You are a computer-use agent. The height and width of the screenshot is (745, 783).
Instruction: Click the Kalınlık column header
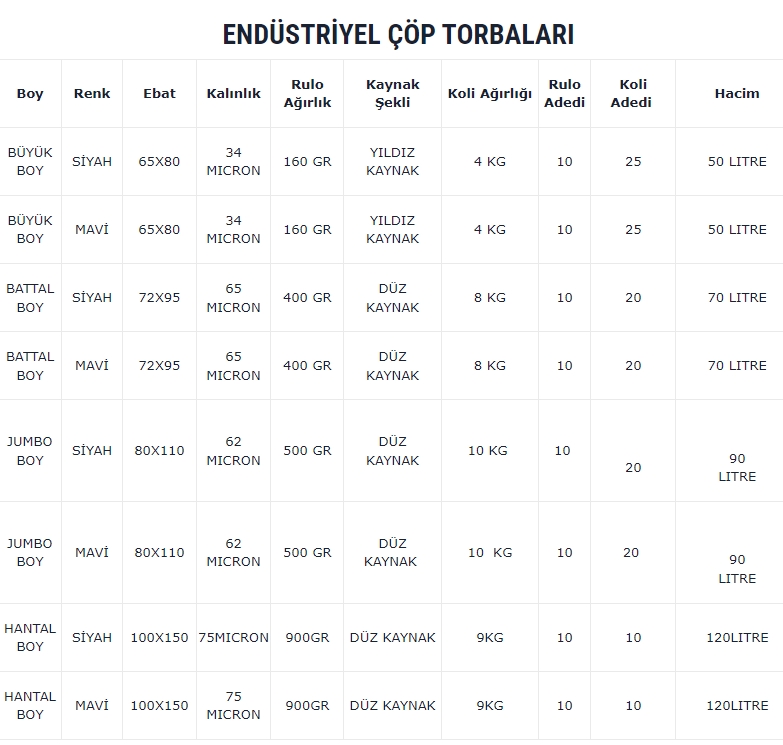pos(234,93)
